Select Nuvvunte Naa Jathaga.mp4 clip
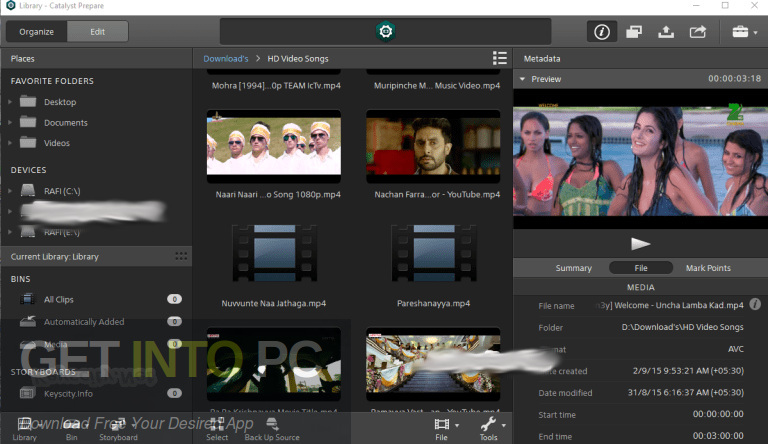Viewport: 768px width, 444px height. [274, 254]
